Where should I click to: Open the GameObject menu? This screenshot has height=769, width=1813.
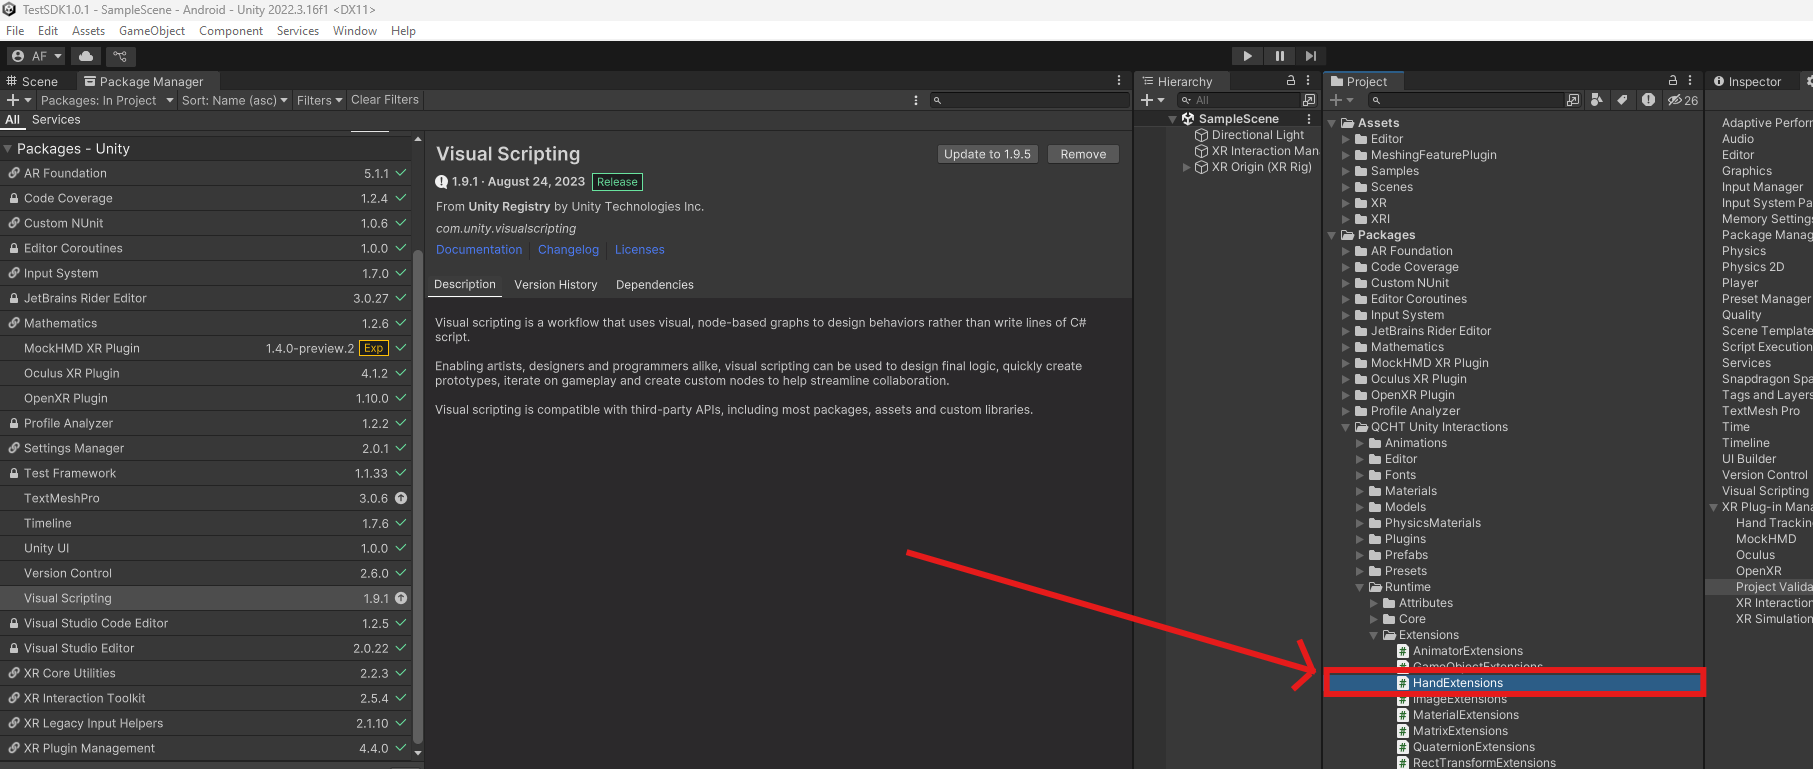(152, 31)
